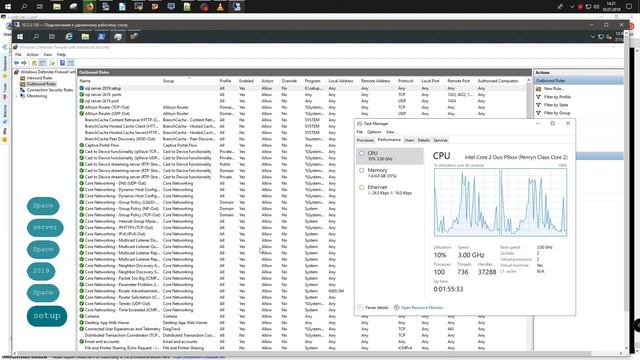Click the blue Help icon in the firewall toolbar
The width and height of the screenshot is (640, 360).
click(x=62, y=63)
